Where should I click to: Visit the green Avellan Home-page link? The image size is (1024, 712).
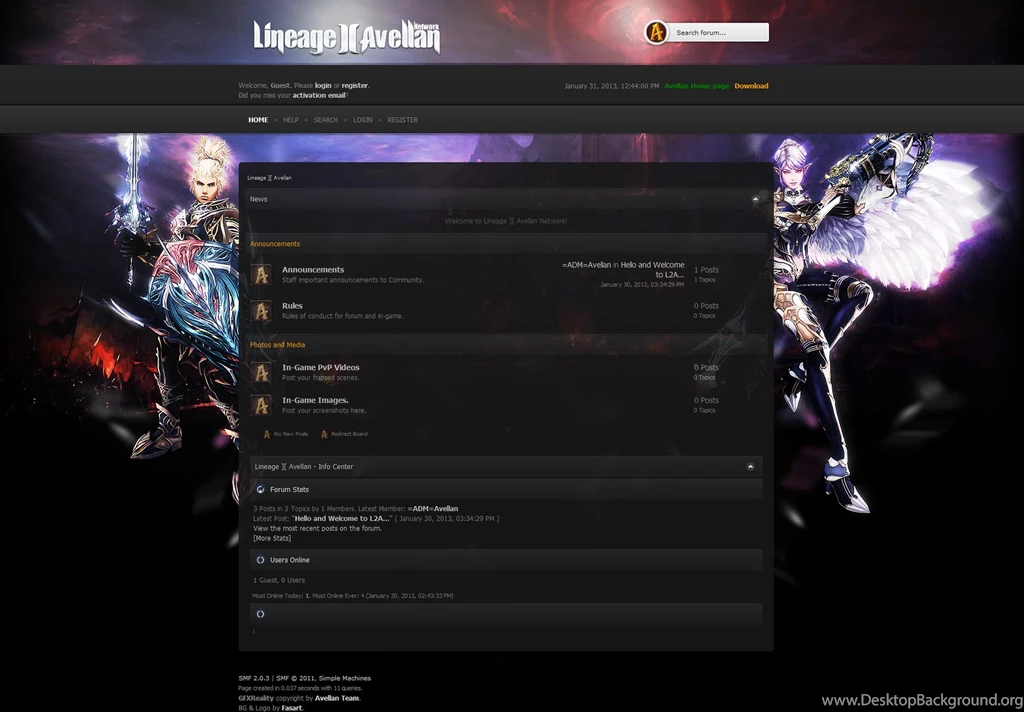[696, 86]
